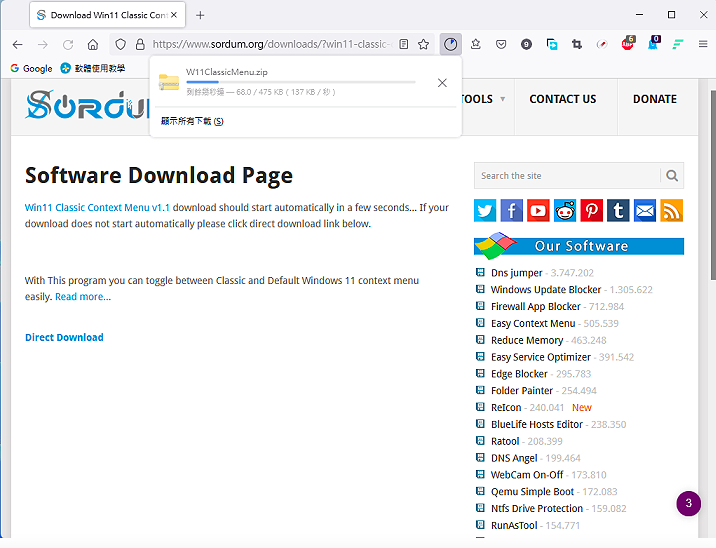
Task: Click the forward navigation arrow
Action: [x=42, y=44]
